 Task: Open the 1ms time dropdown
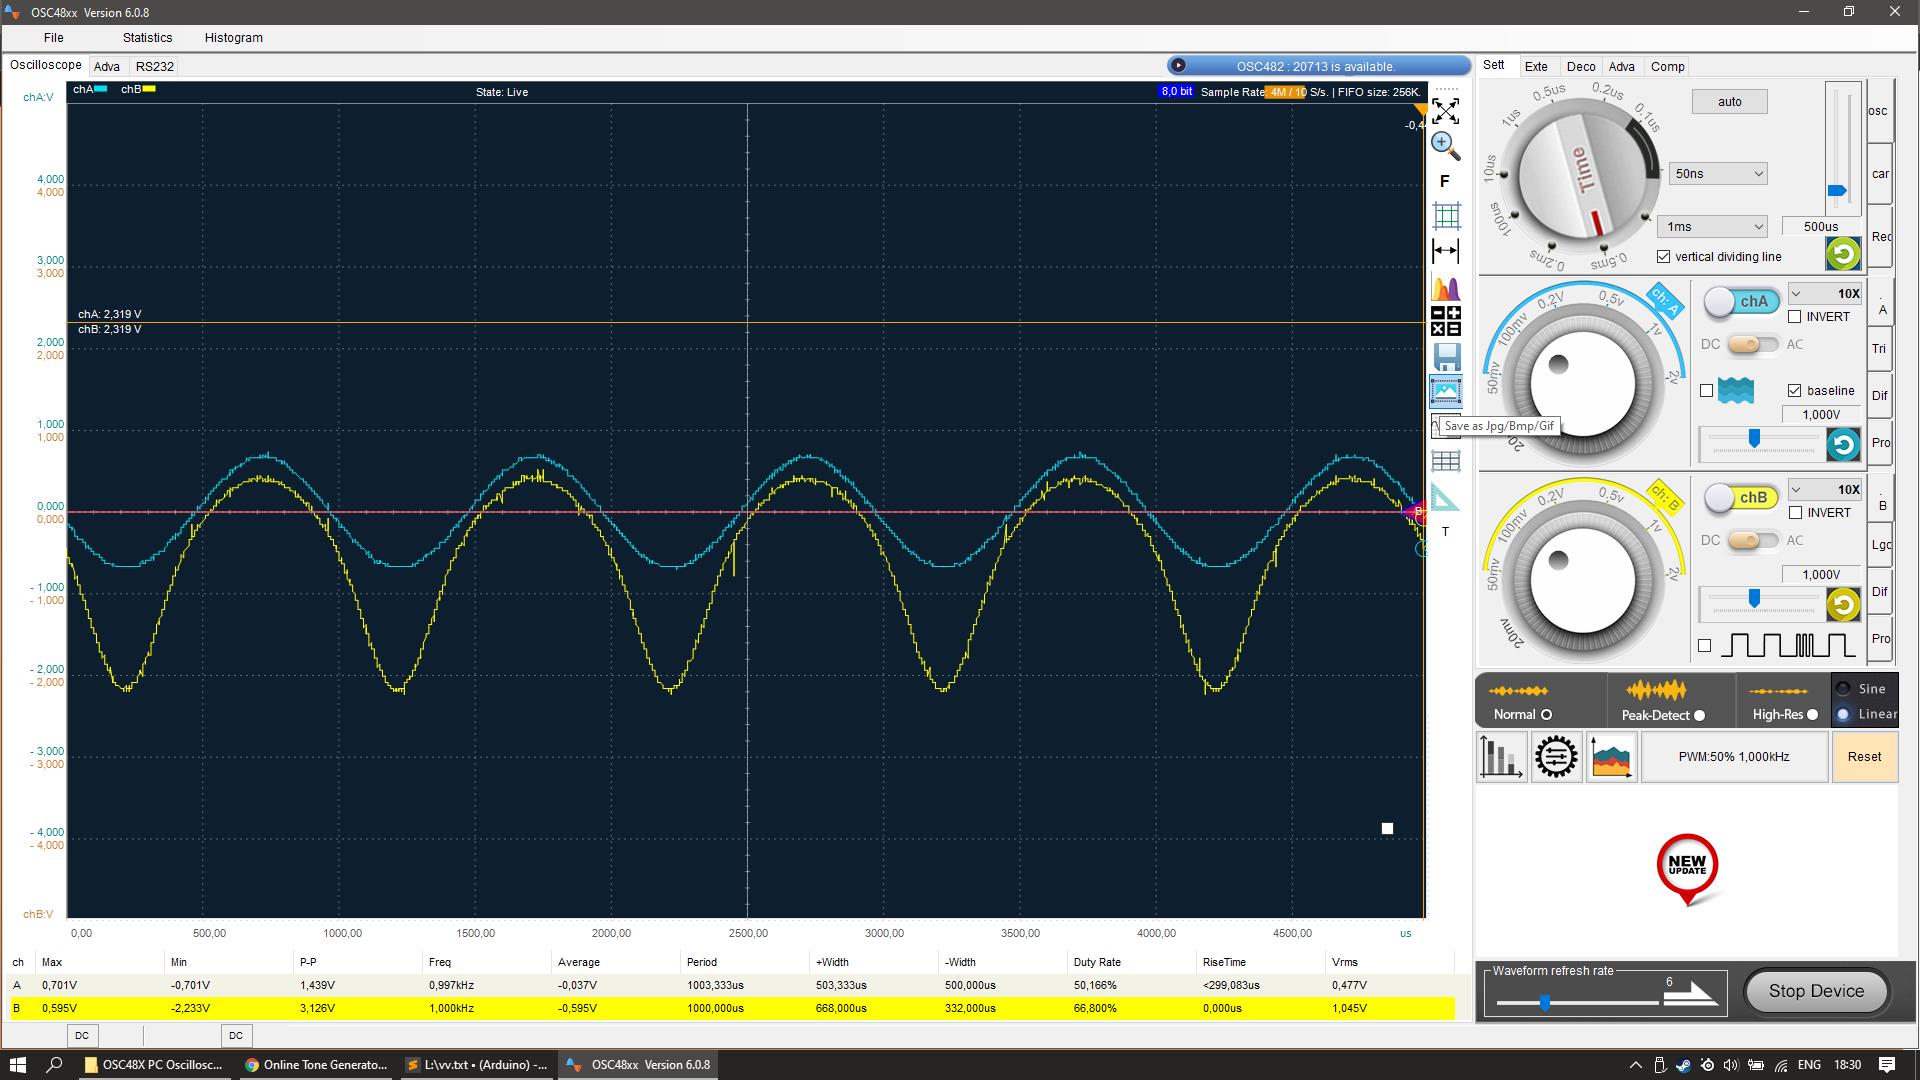tap(1712, 227)
